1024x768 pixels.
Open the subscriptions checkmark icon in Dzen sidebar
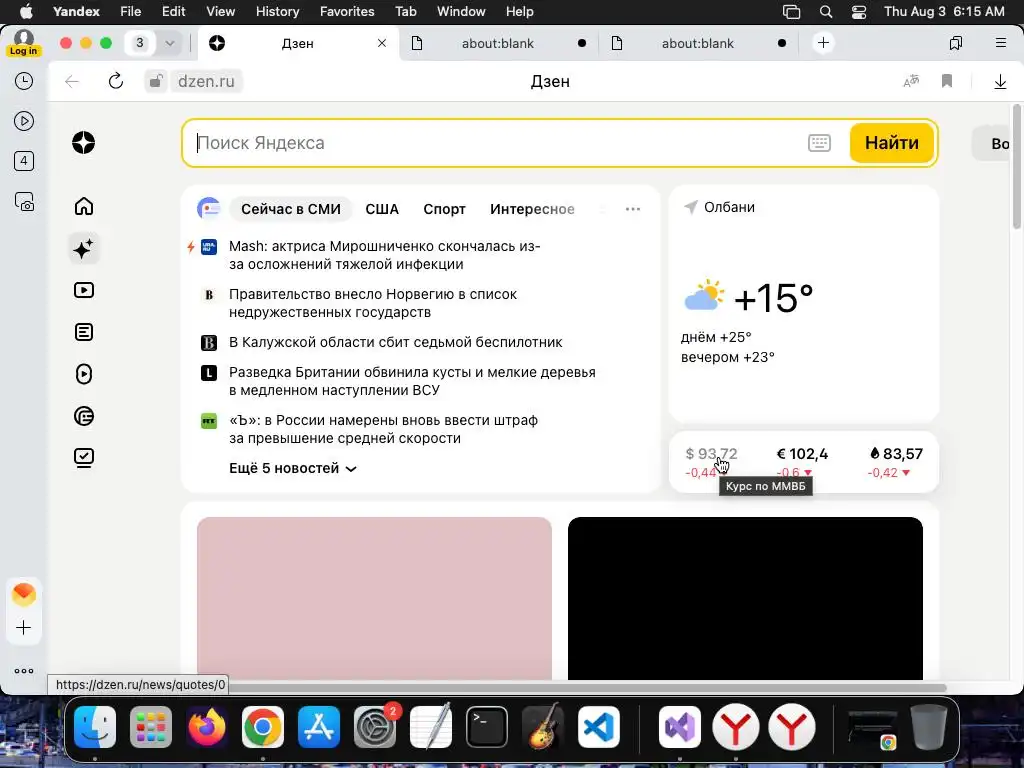coord(84,457)
